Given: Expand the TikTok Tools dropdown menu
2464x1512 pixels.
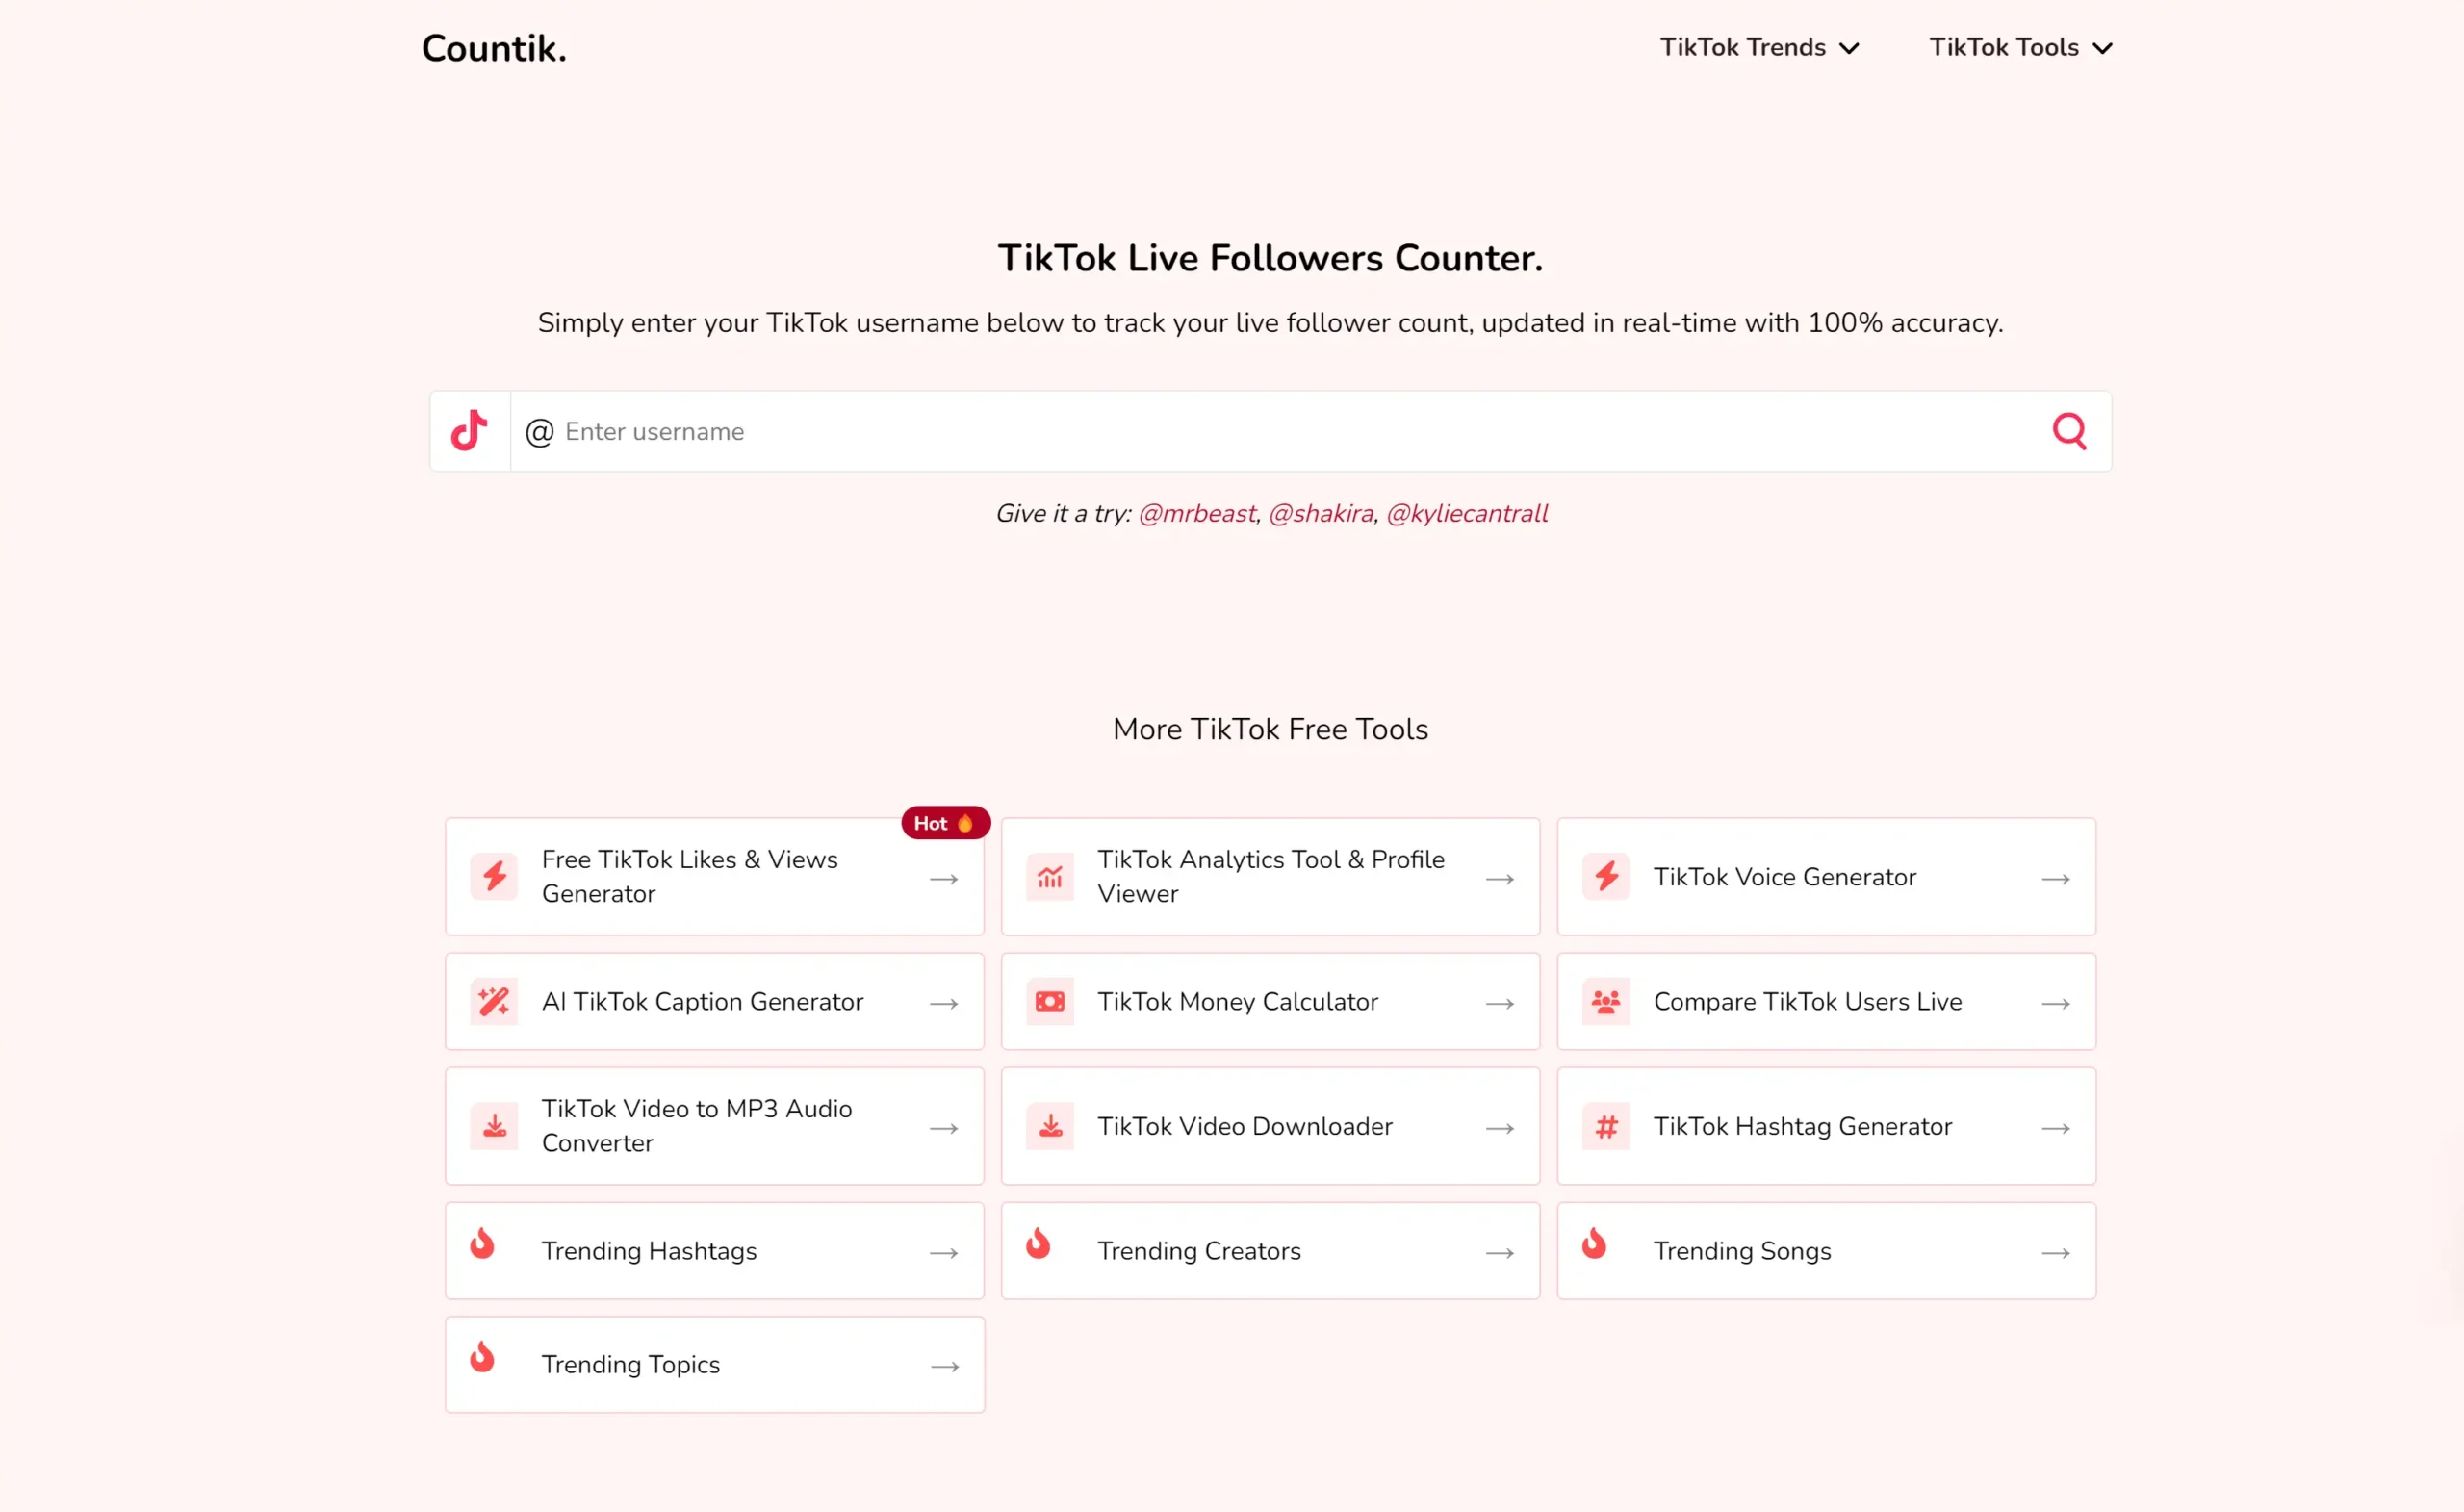Looking at the screenshot, I should click(x=2020, y=47).
